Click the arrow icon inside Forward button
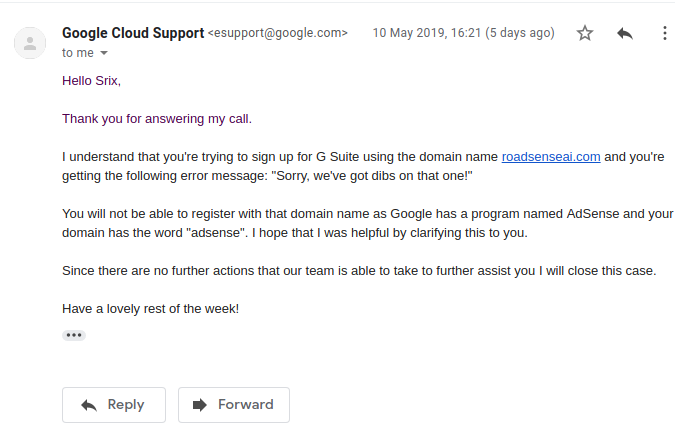 click(199, 405)
